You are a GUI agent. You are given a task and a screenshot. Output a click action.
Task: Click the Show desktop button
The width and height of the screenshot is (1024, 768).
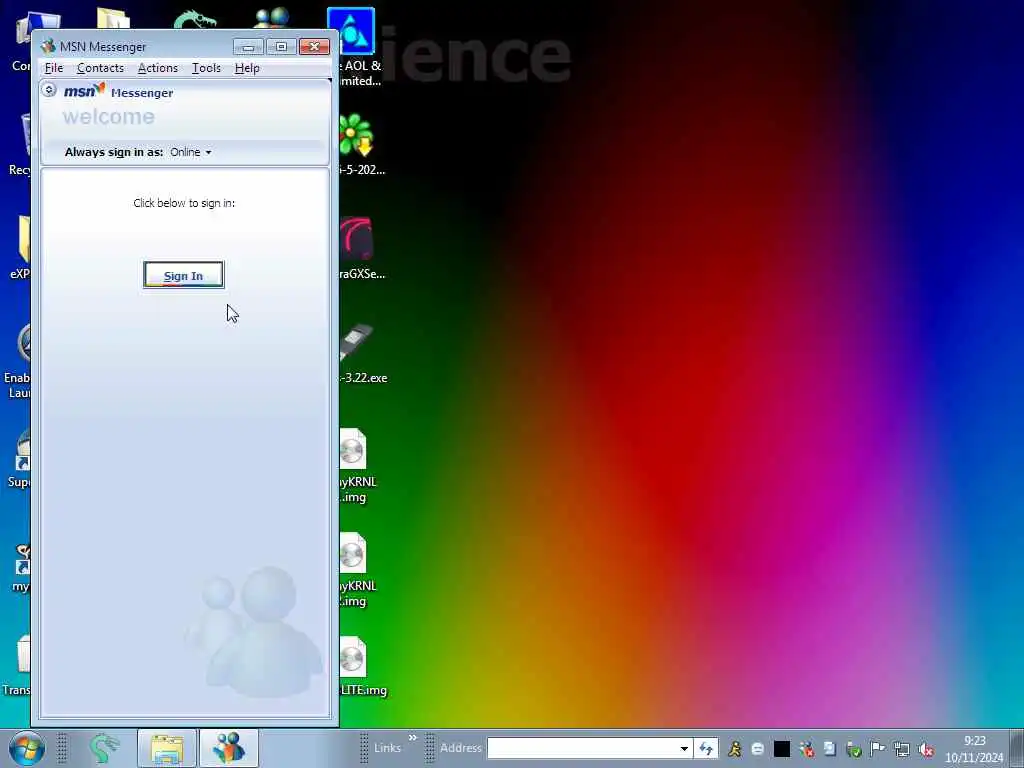point(1016,748)
